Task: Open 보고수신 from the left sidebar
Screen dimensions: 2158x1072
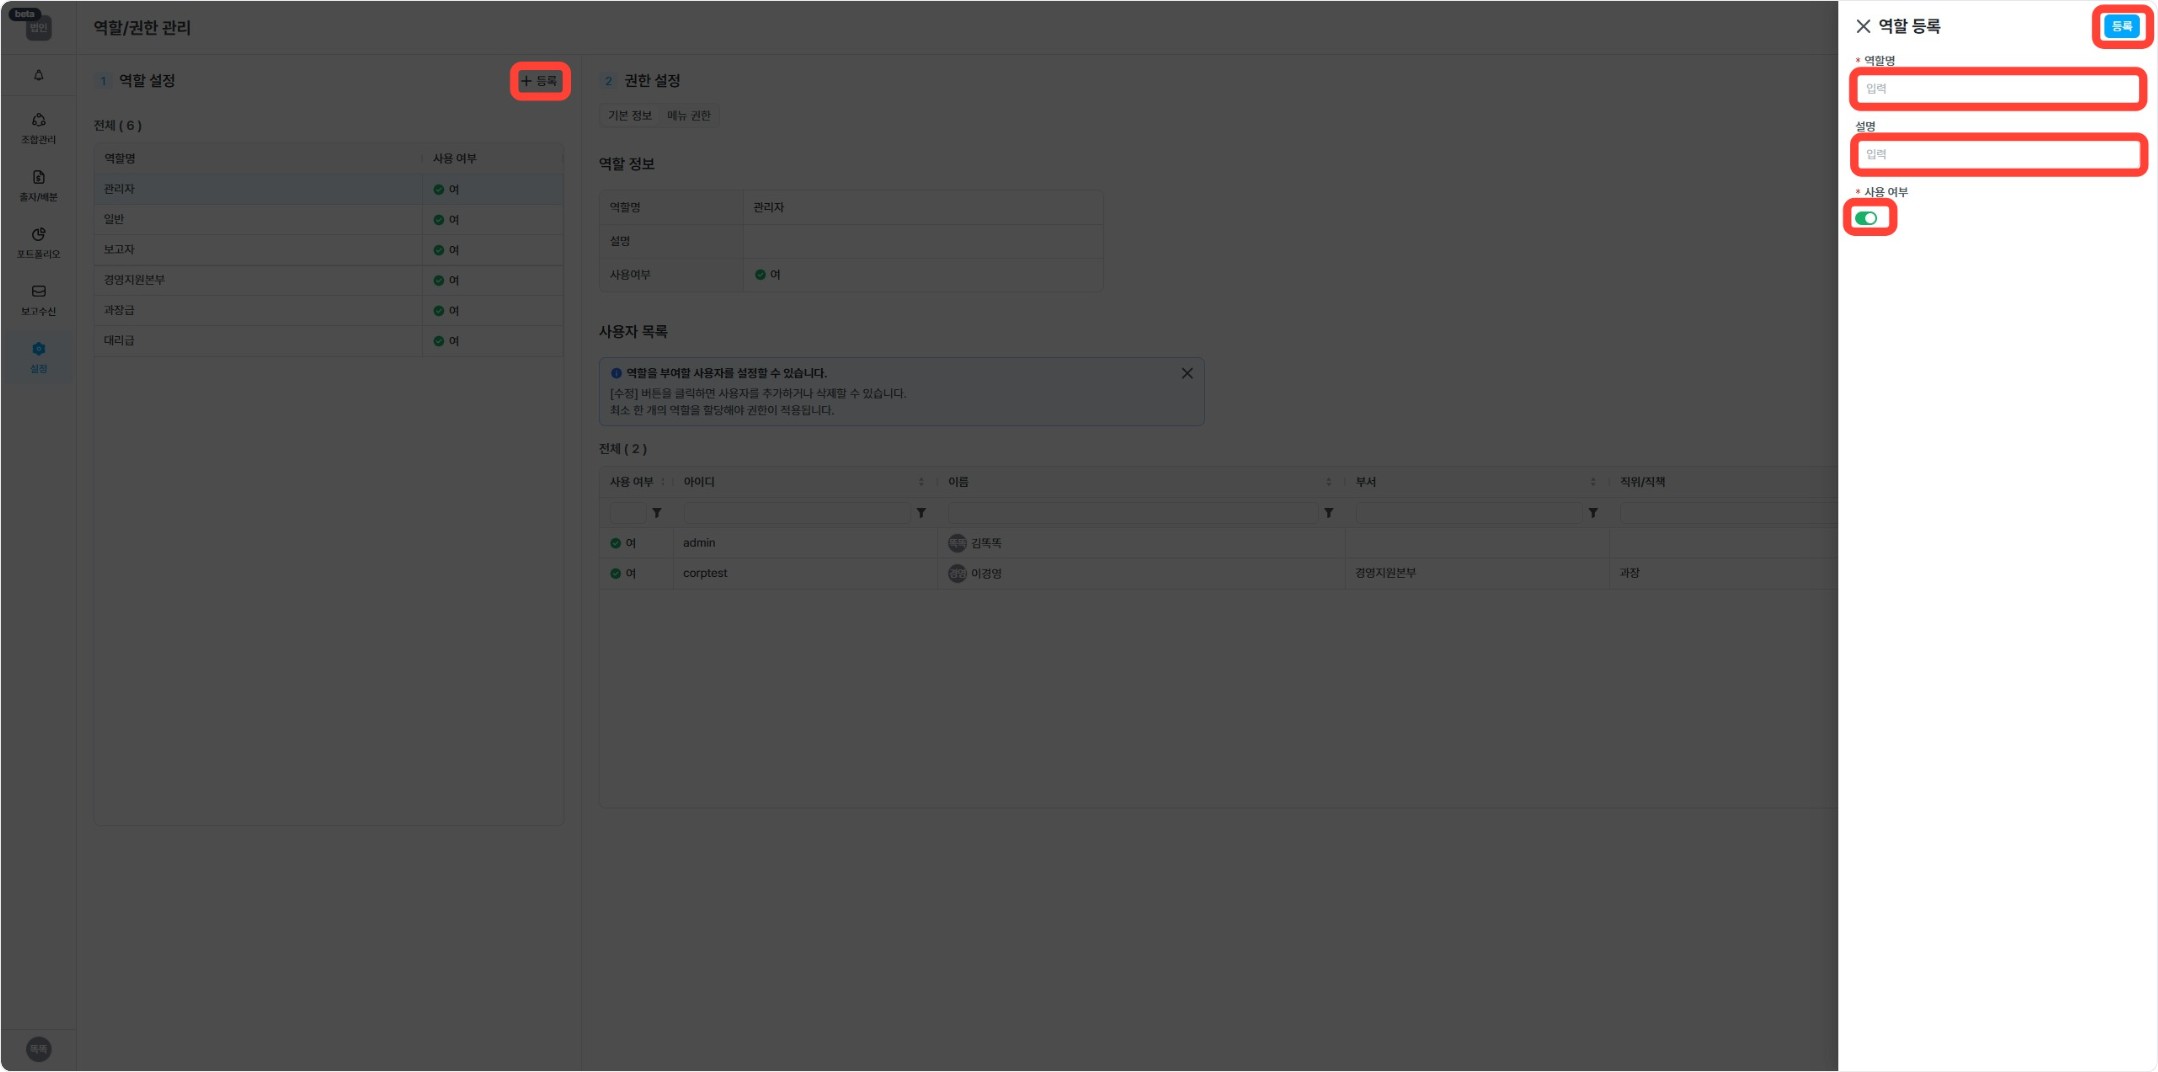Action: point(38,299)
